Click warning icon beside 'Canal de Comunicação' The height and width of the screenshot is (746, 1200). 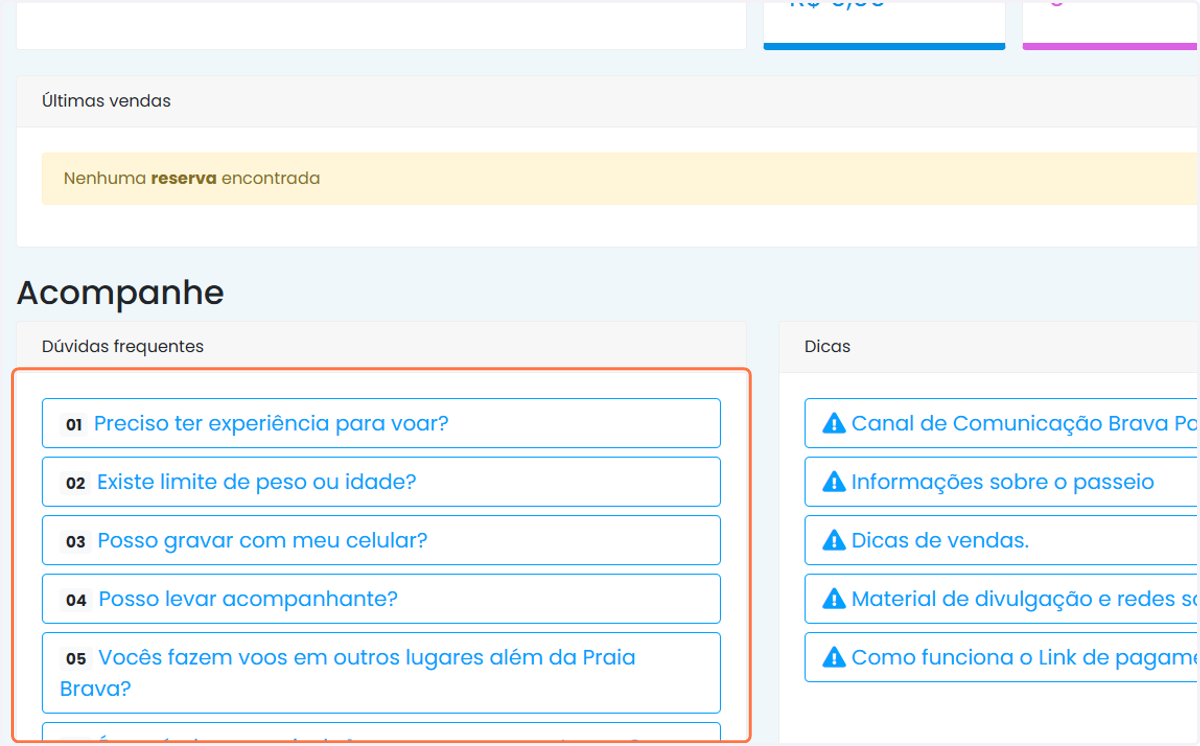(x=834, y=423)
